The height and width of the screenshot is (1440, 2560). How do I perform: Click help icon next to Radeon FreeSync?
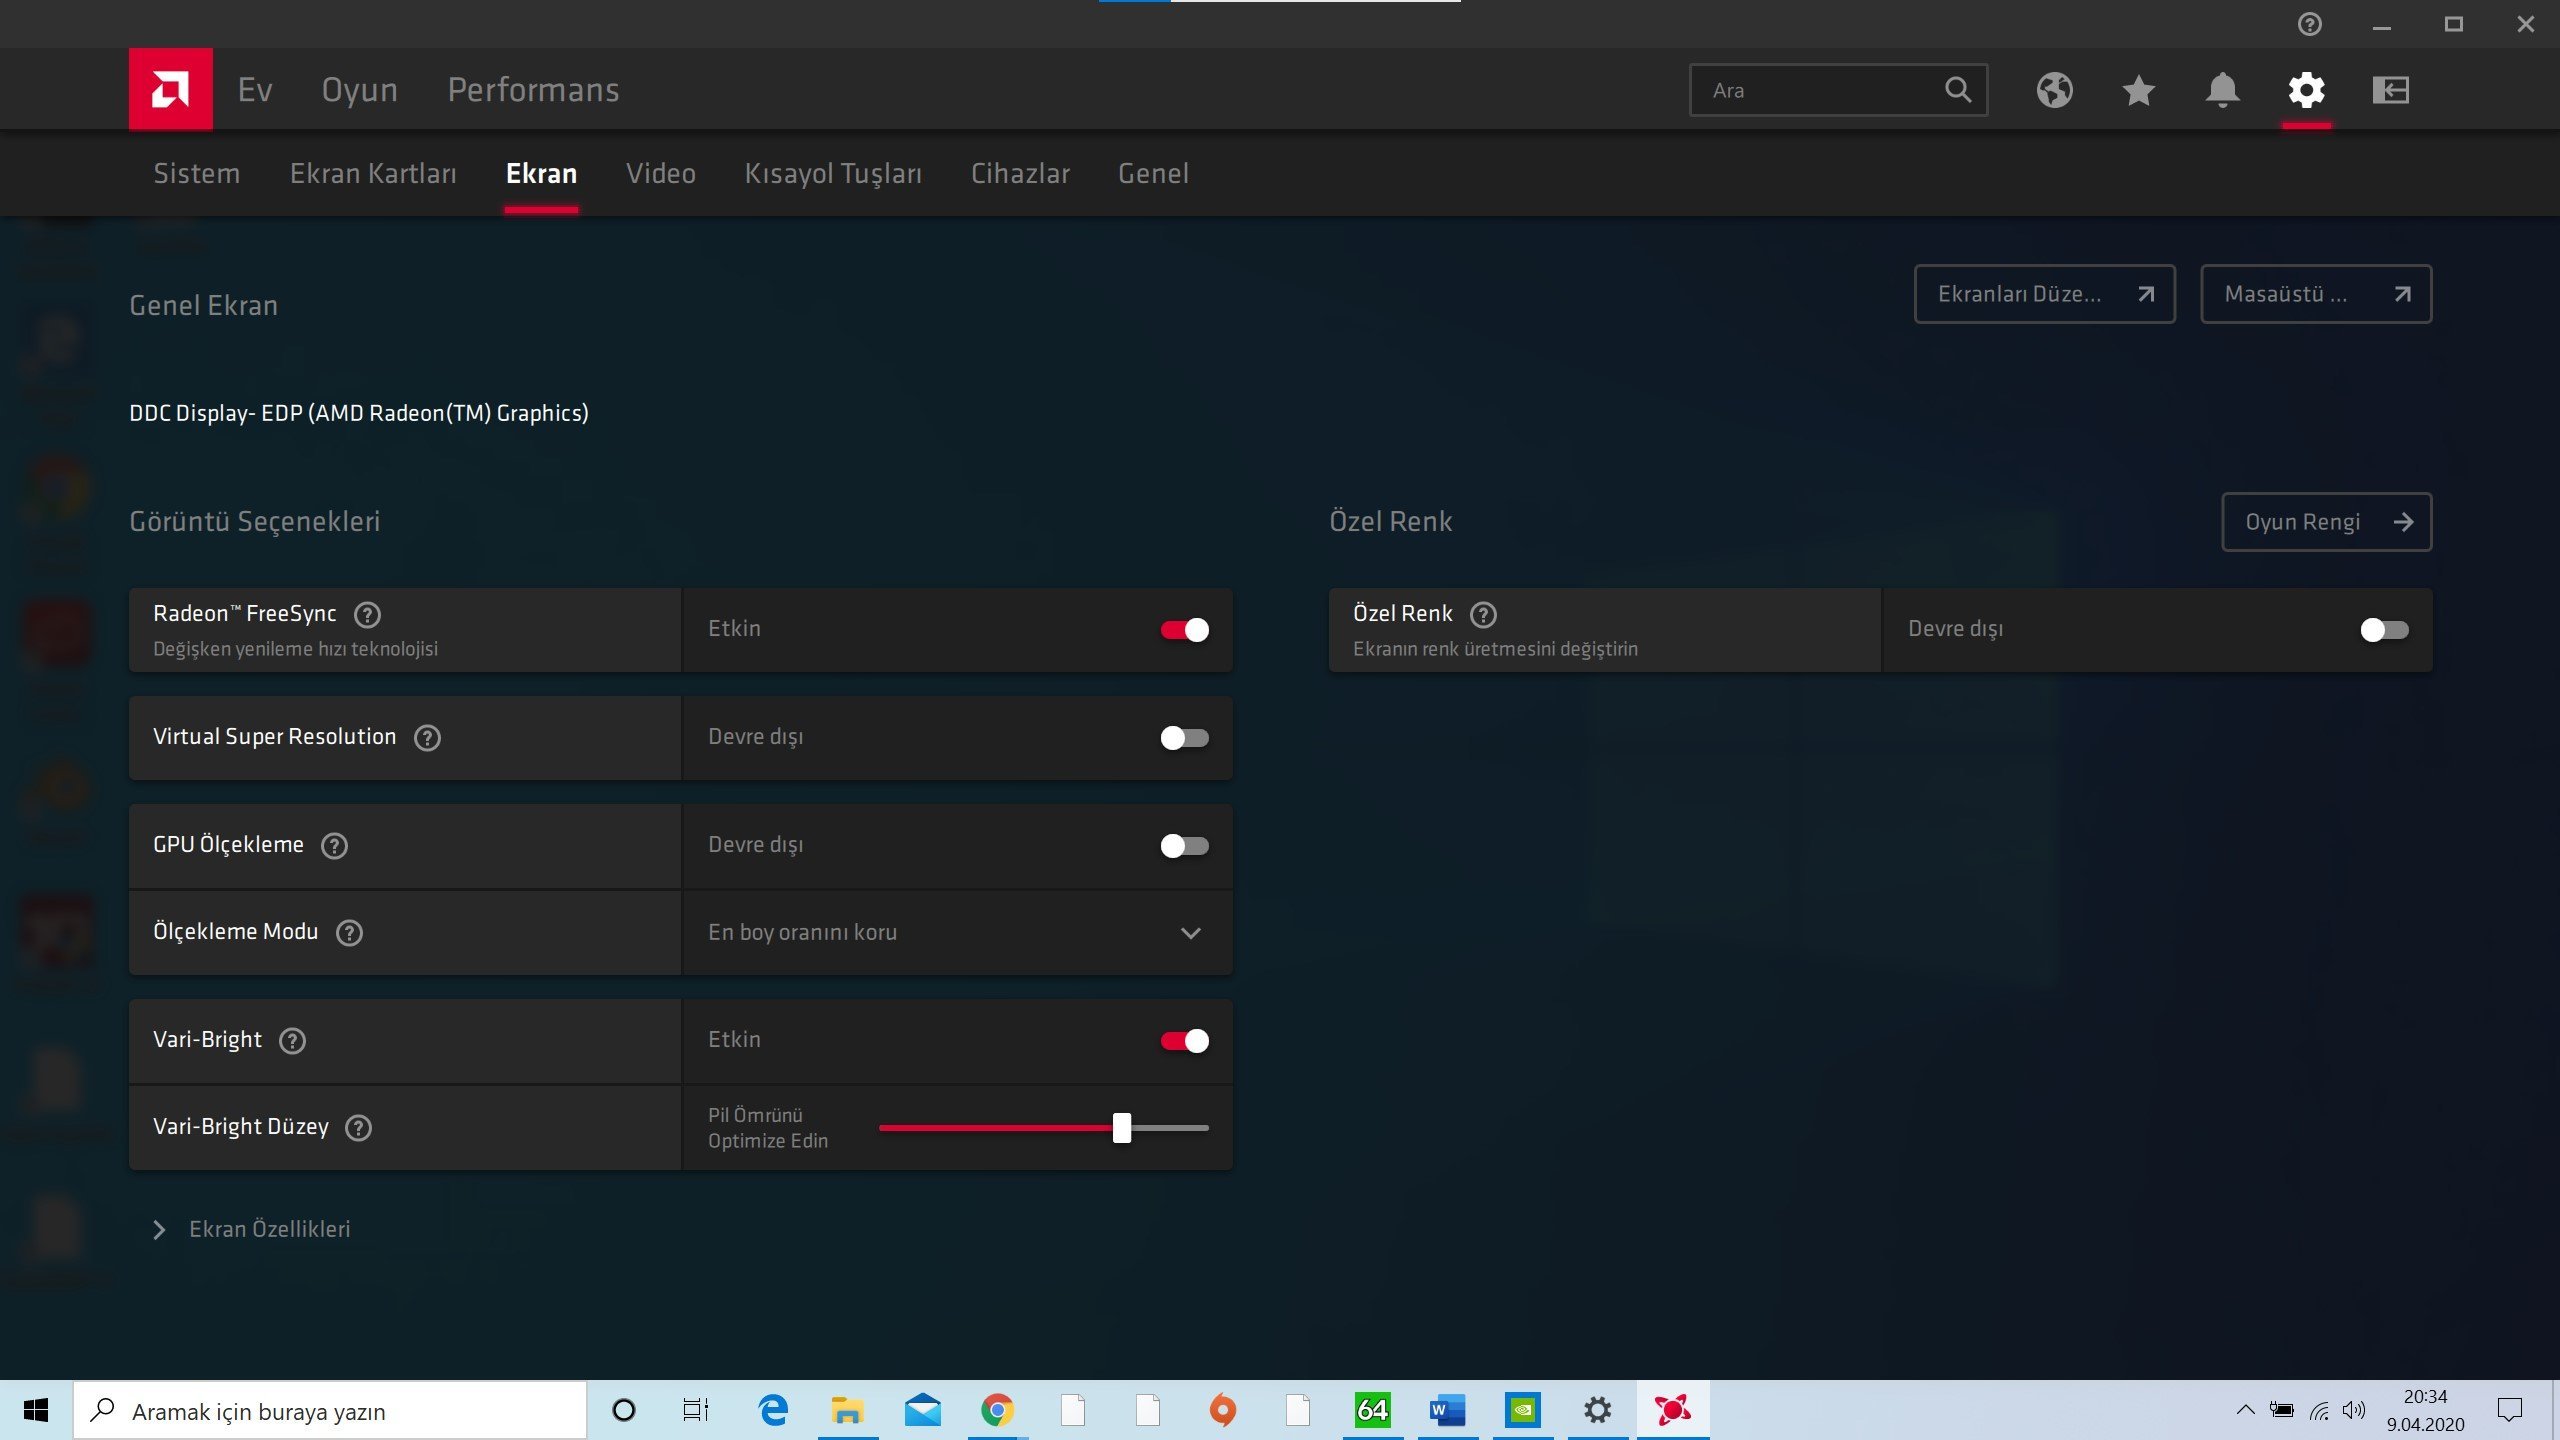click(367, 614)
